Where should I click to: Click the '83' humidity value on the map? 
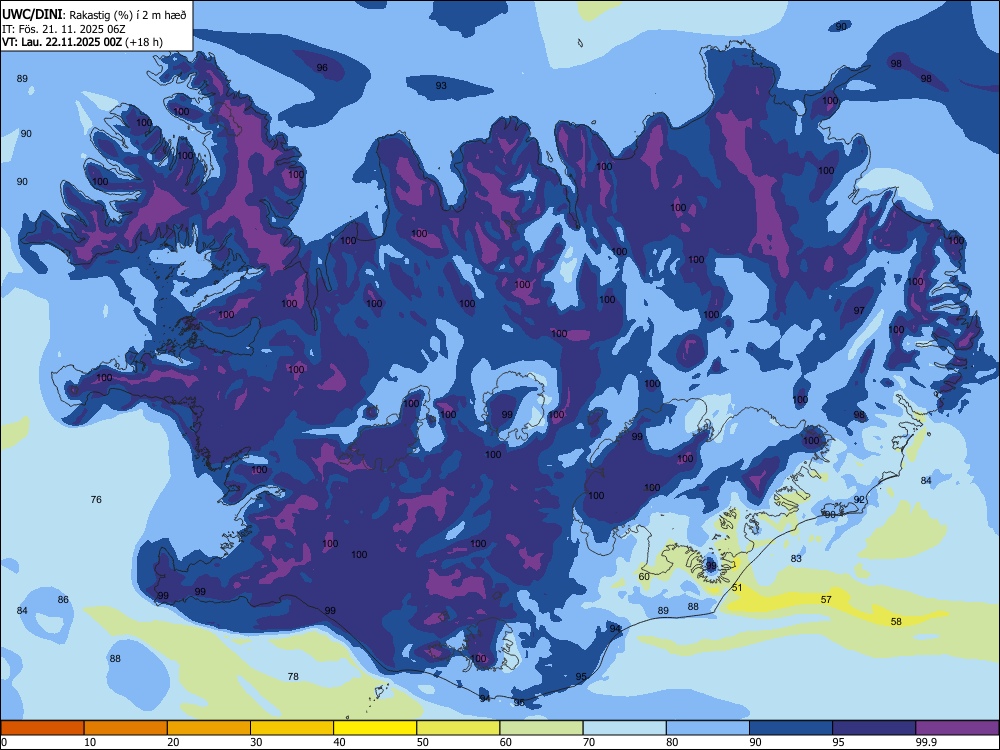796,559
